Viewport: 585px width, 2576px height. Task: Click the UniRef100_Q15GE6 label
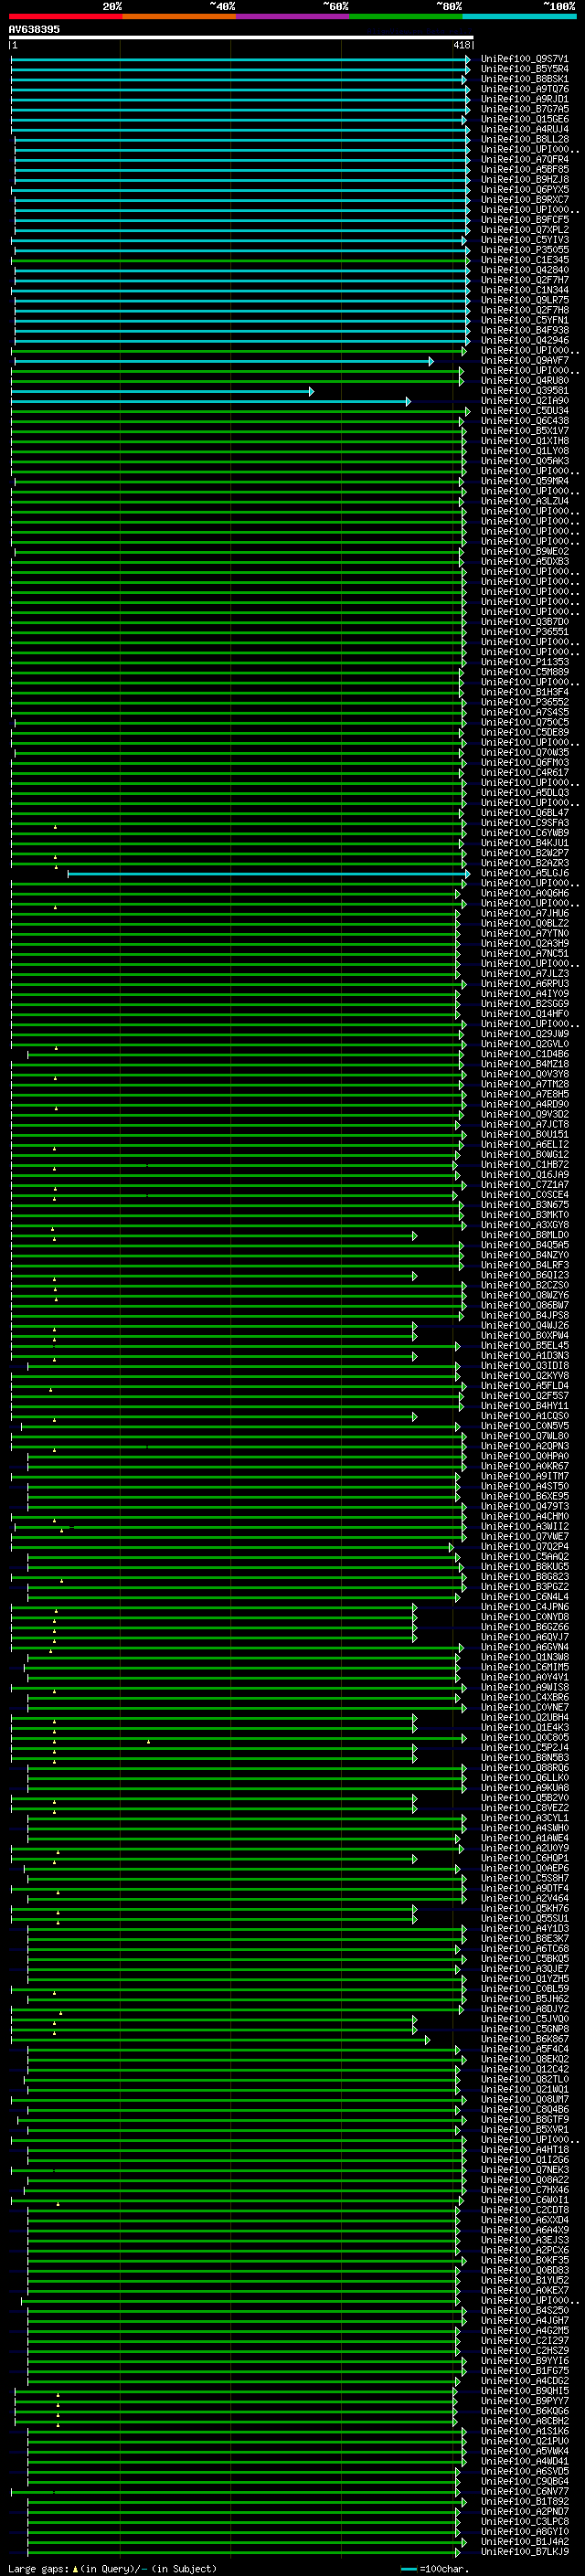(x=524, y=119)
